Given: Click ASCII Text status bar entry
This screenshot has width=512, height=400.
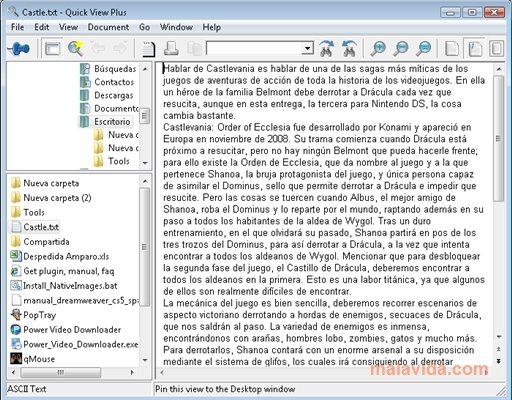Looking at the screenshot, I should point(27,389).
